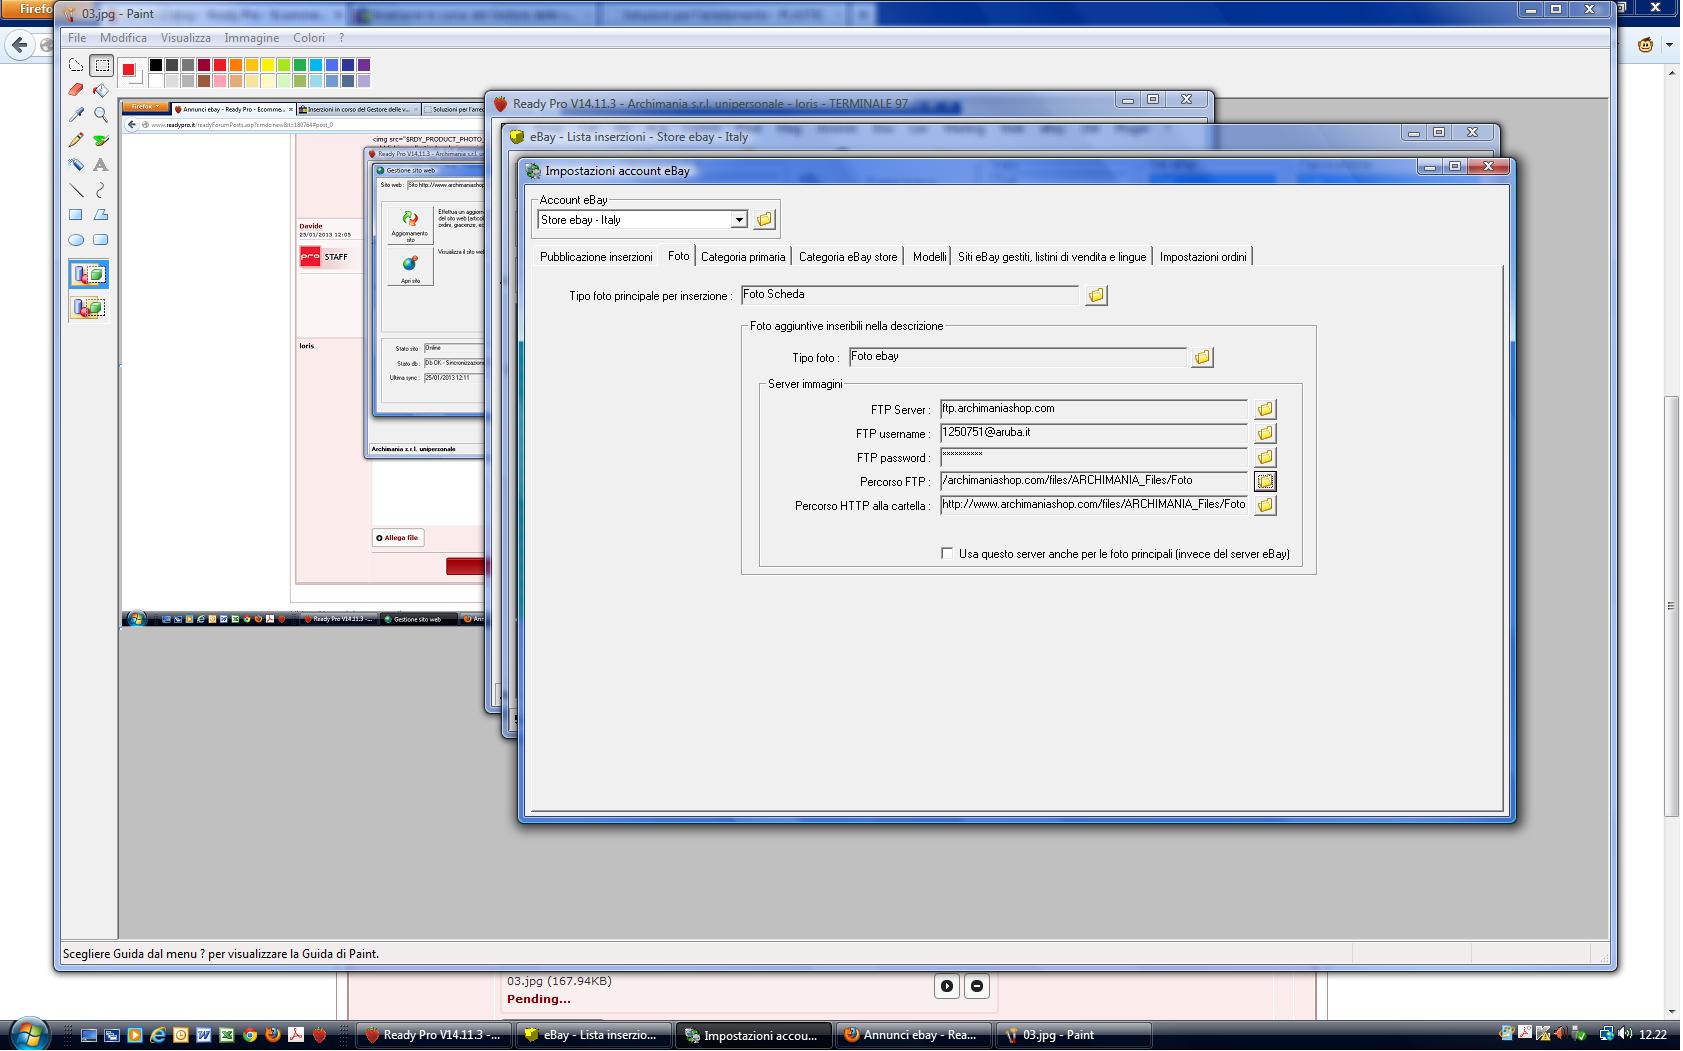
Task: Pick the black color in Paint palette
Action: [x=156, y=65]
